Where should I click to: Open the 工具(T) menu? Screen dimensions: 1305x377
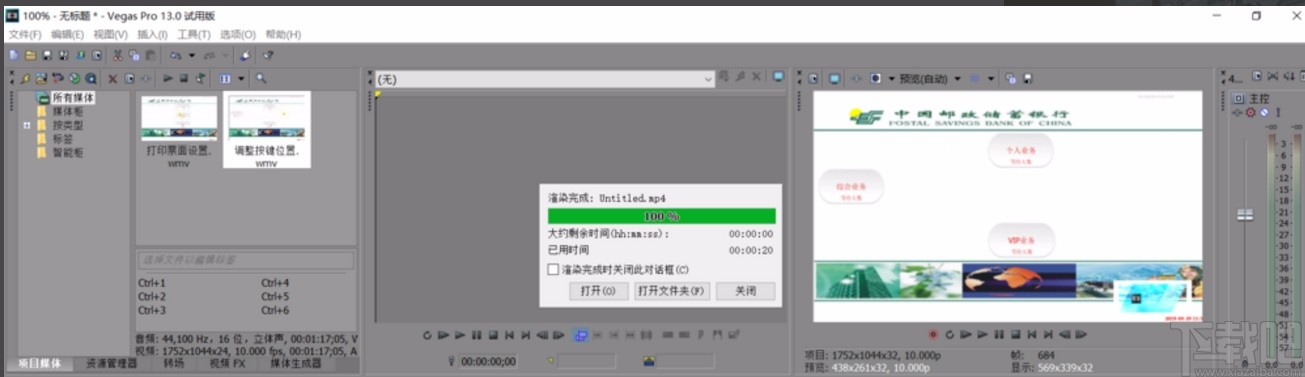tap(194, 35)
